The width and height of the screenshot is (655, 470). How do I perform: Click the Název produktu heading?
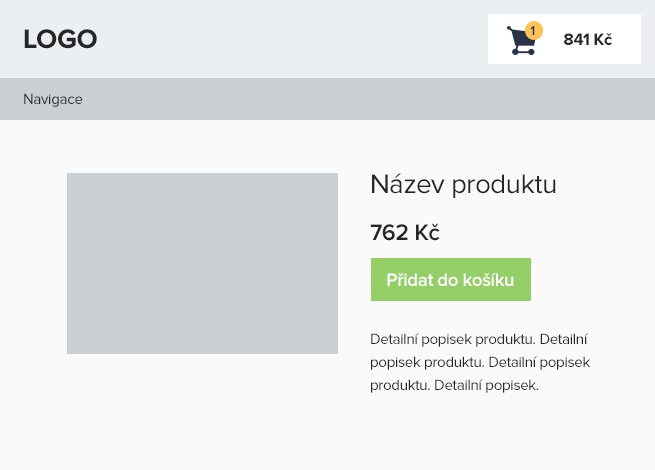click(x=463, y=184)
